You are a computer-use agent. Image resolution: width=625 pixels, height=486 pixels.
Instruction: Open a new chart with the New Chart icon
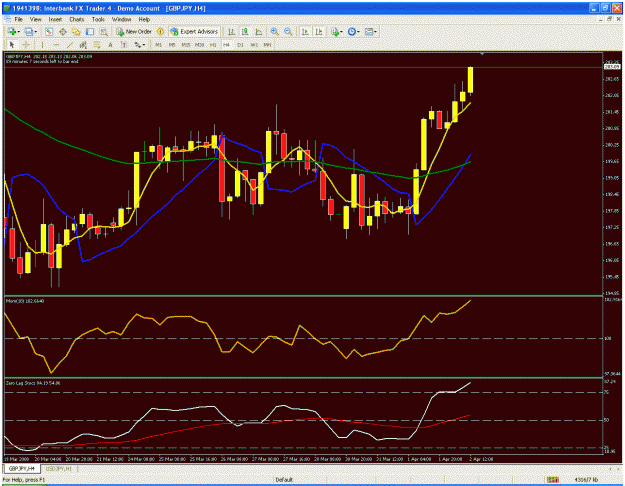[12, 31]
